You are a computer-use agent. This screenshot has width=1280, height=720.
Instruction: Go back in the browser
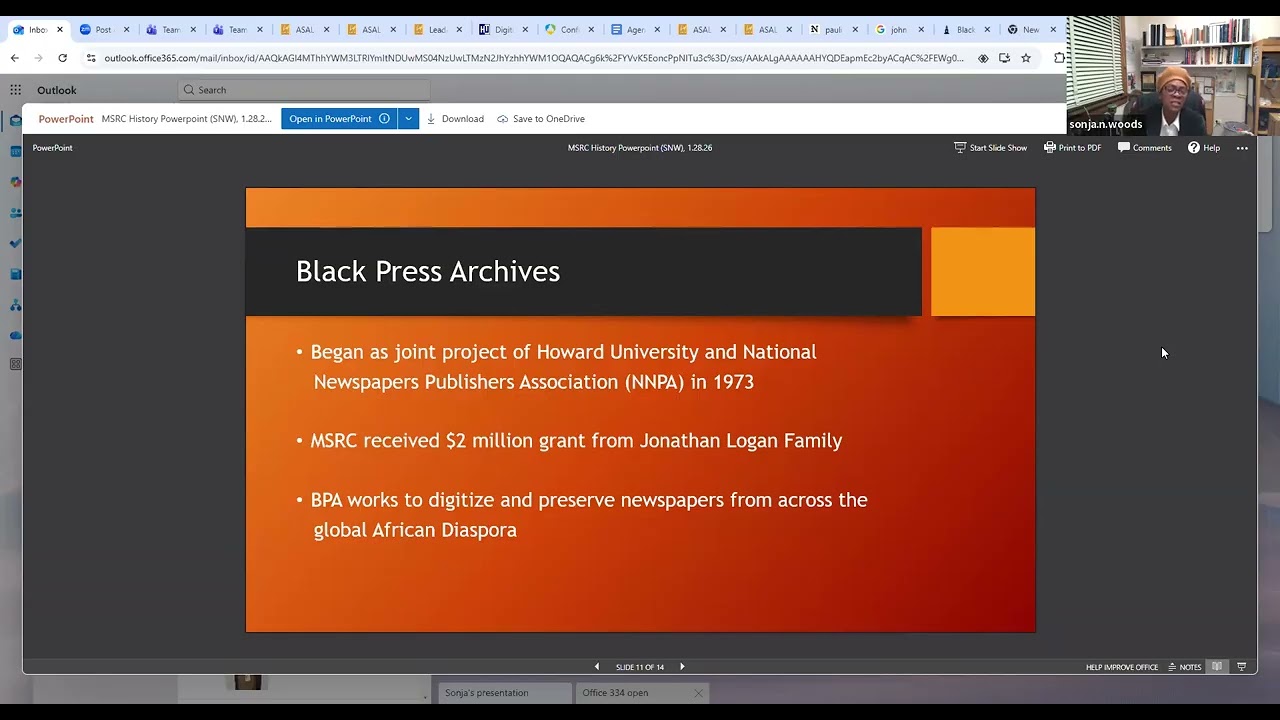(x=15, y=58)
